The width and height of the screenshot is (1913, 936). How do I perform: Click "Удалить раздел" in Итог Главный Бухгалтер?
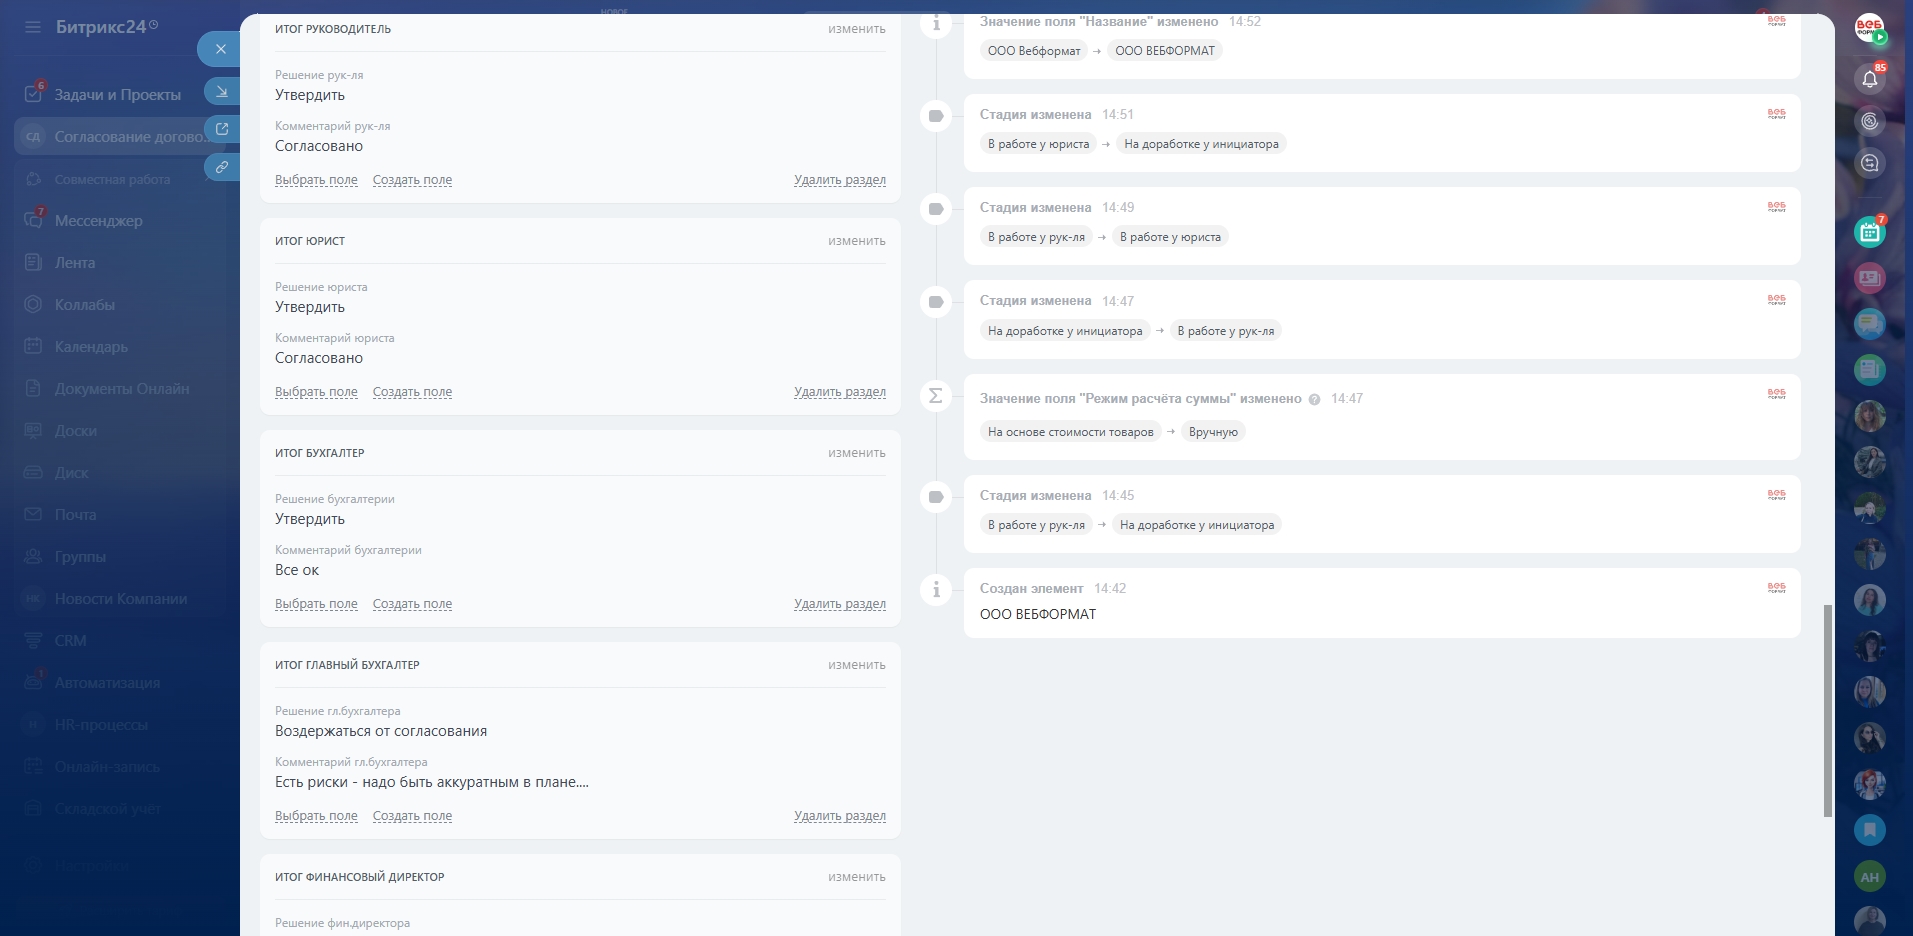[x=839, y=816]
